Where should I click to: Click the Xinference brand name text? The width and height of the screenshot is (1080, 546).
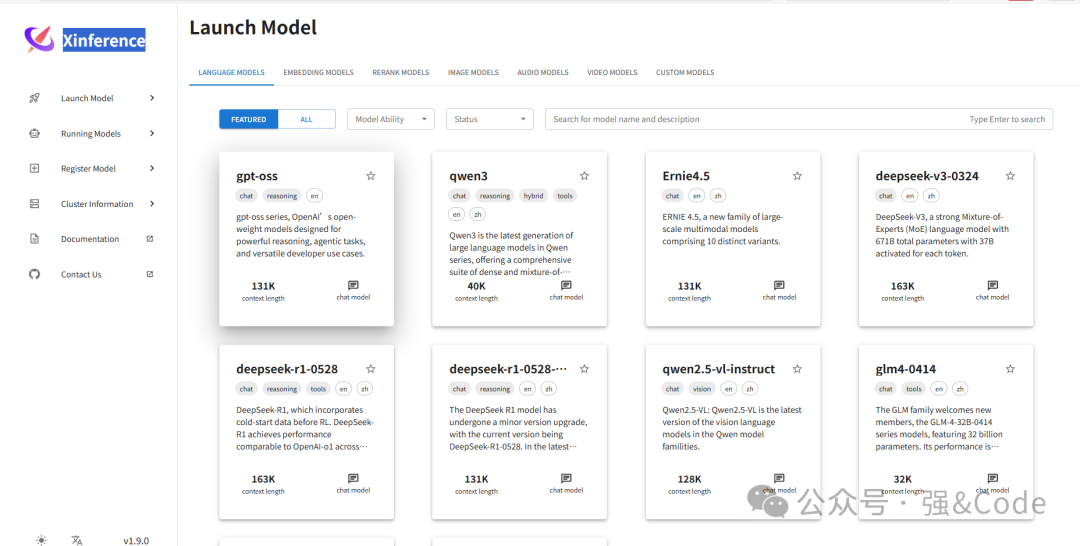click(104, 41)
